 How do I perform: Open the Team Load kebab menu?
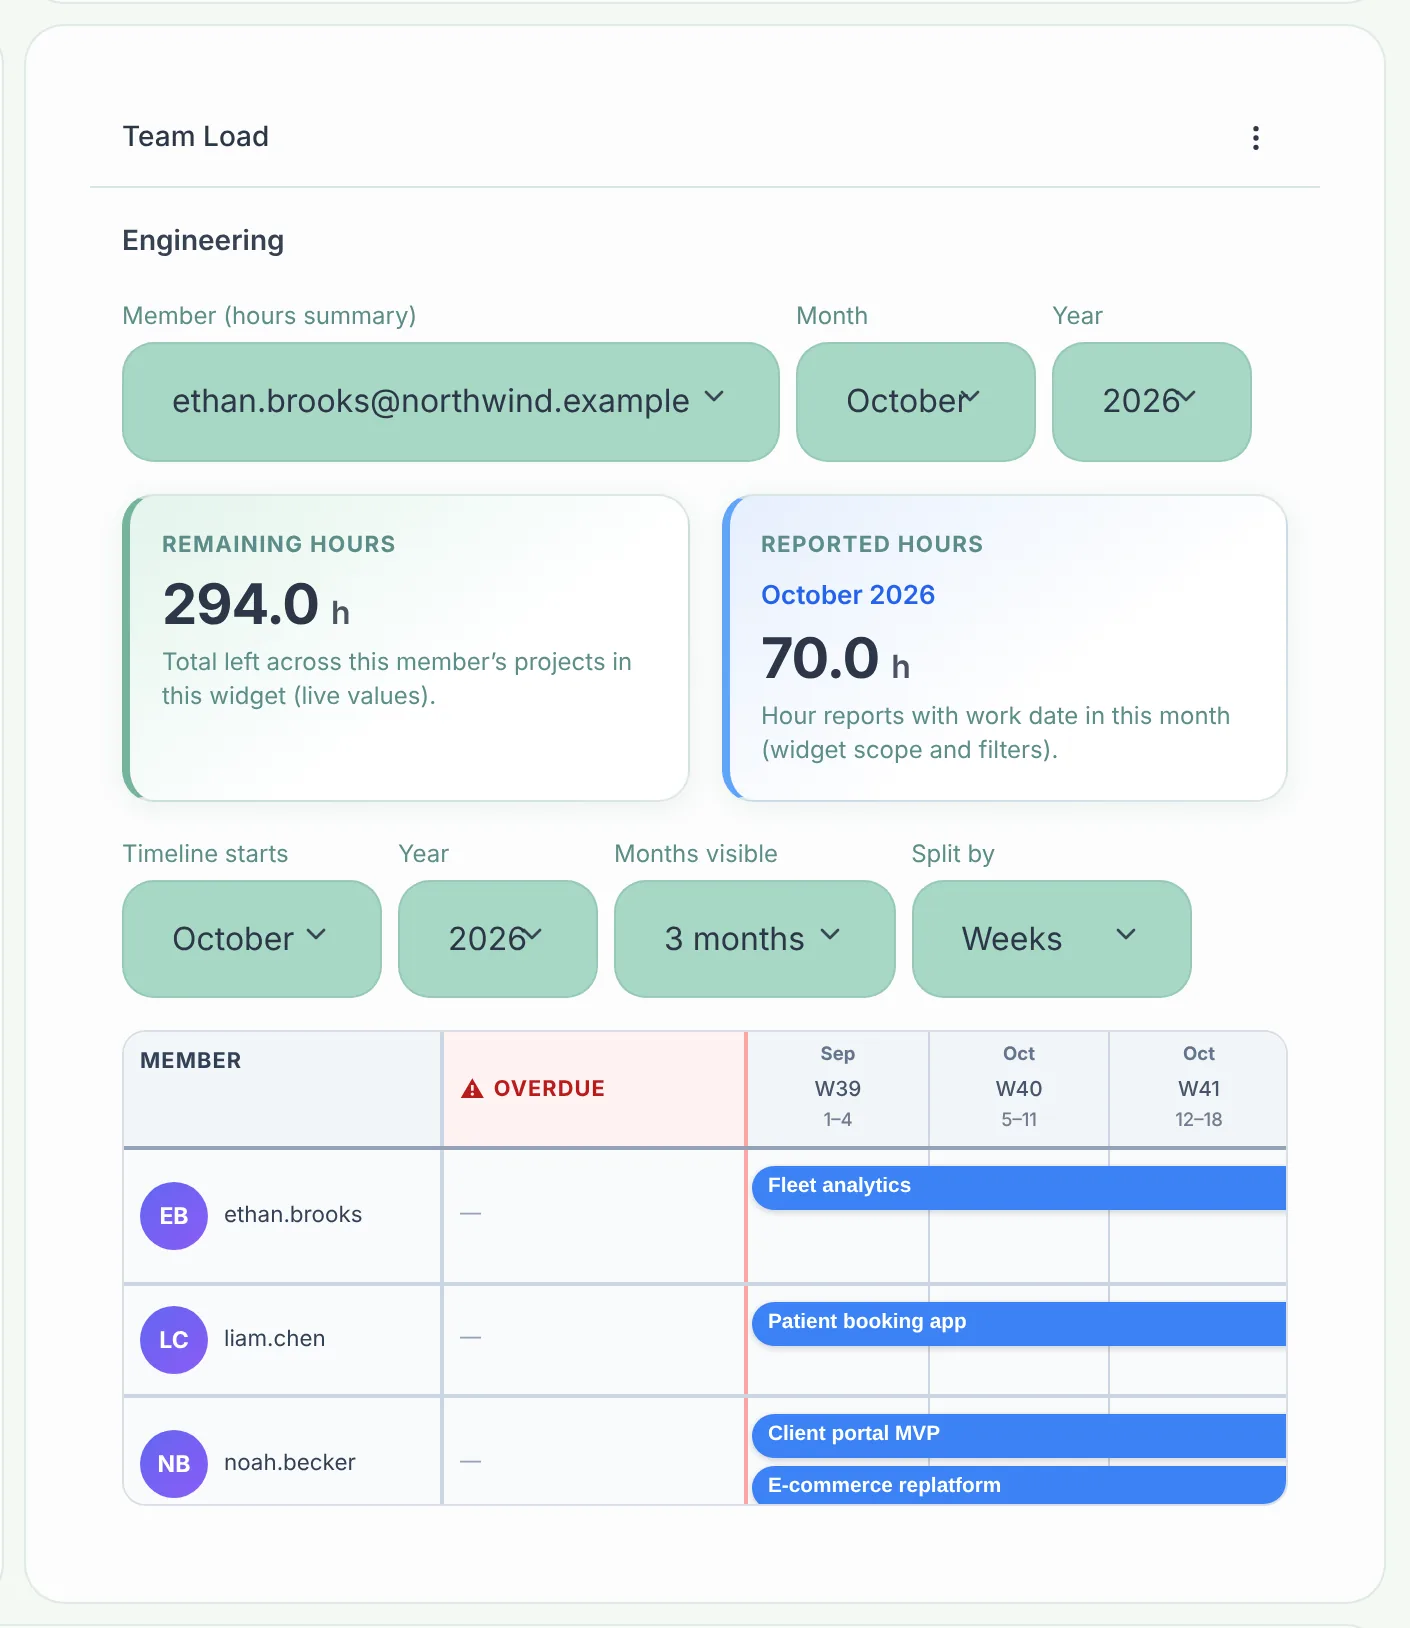[1256, 138]
